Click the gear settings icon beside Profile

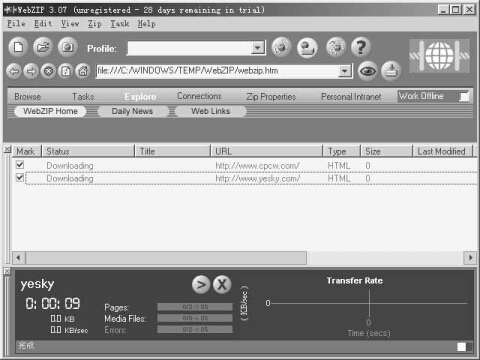[281, 47]
